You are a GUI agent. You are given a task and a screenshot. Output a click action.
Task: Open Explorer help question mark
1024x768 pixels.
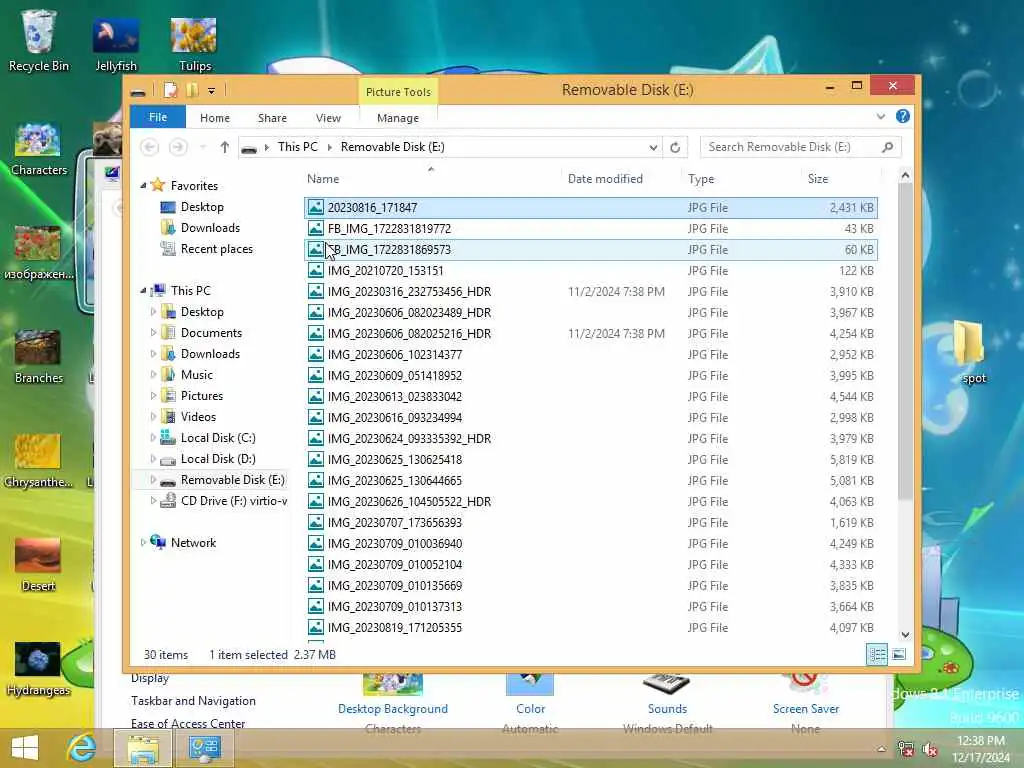pos(903,116)
